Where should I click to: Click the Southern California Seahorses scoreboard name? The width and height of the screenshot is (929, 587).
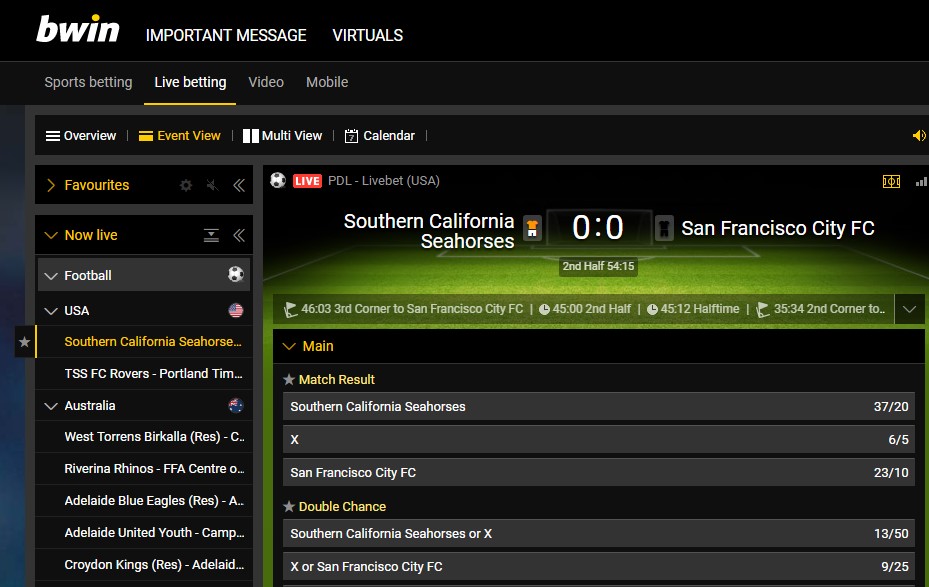[x=429, y=231]
